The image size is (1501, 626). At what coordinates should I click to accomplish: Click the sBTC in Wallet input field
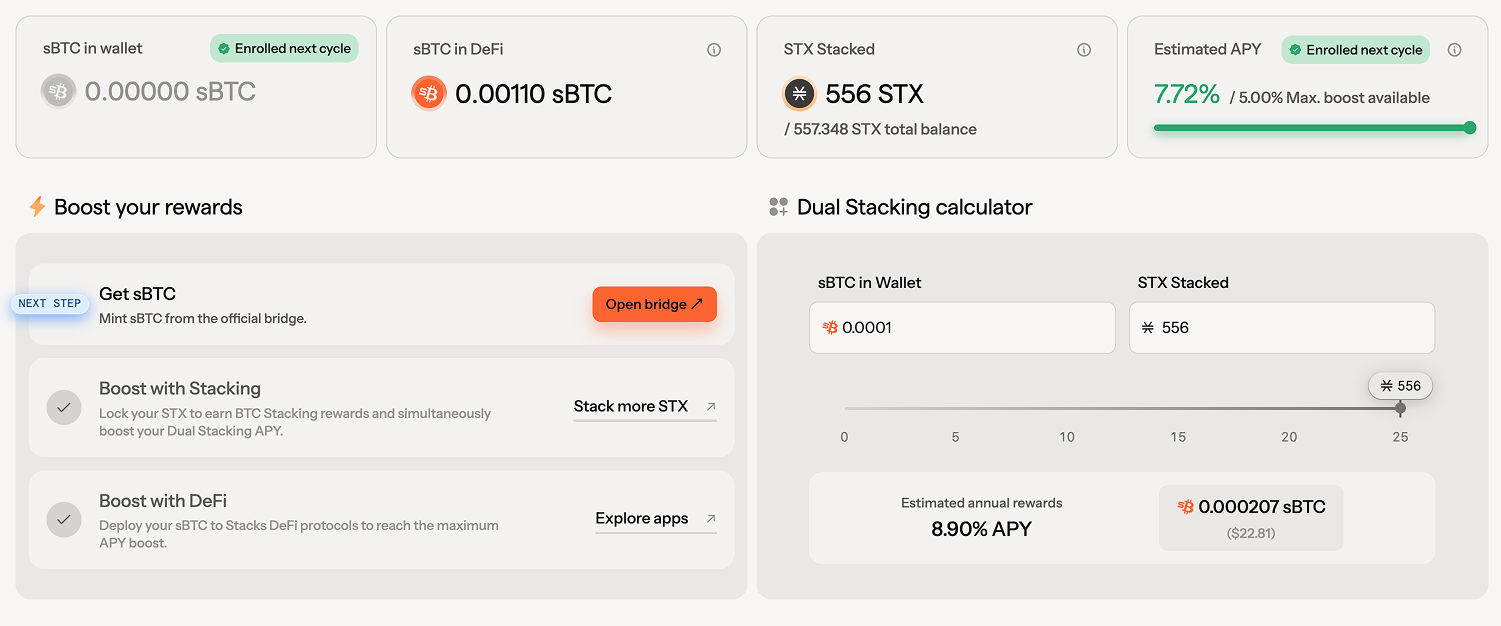(962, 328)
